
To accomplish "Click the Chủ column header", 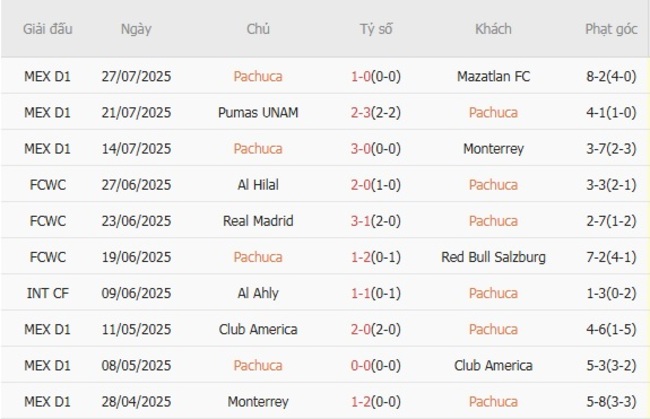I will pyautogui.click(x=257, y=29).
